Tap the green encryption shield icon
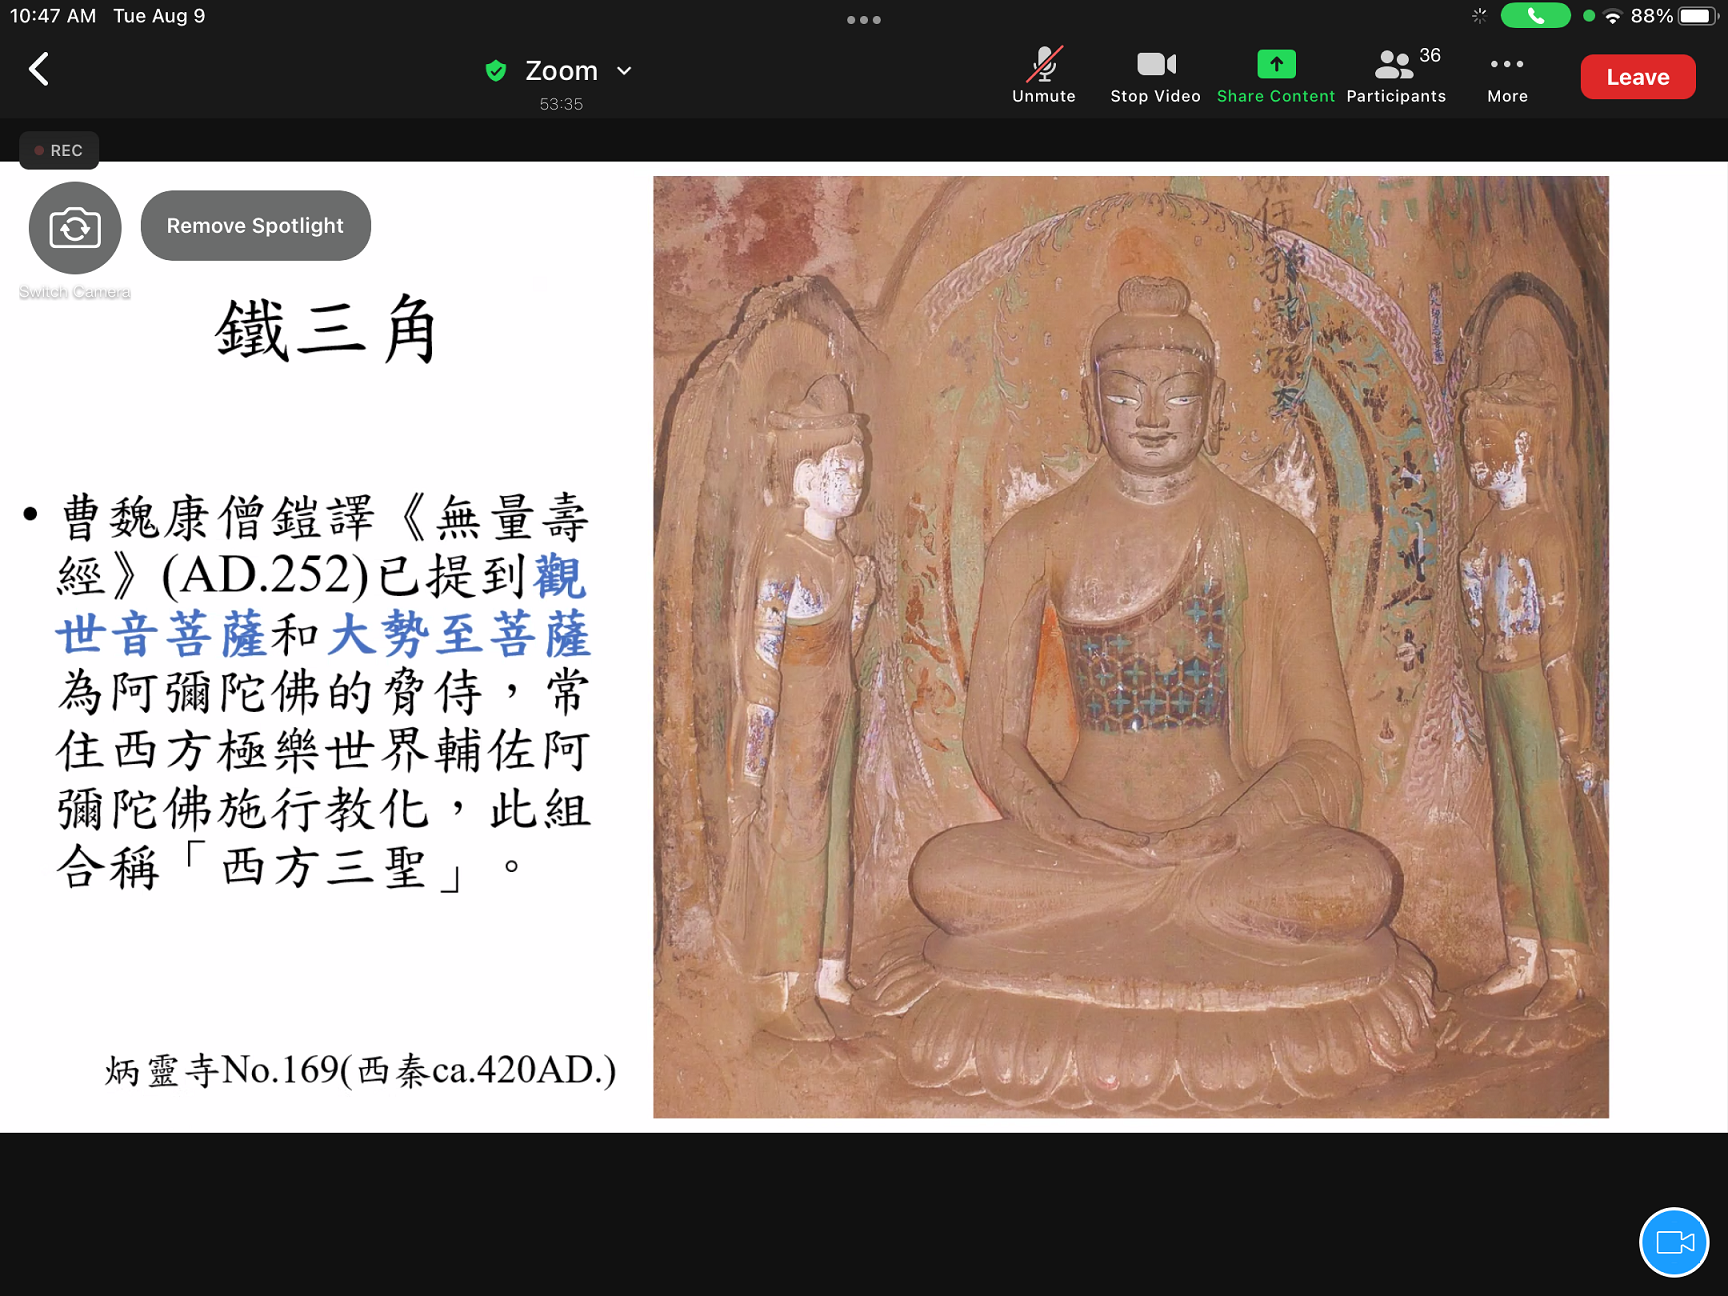1728x1296 pixels. coord(495,71)
